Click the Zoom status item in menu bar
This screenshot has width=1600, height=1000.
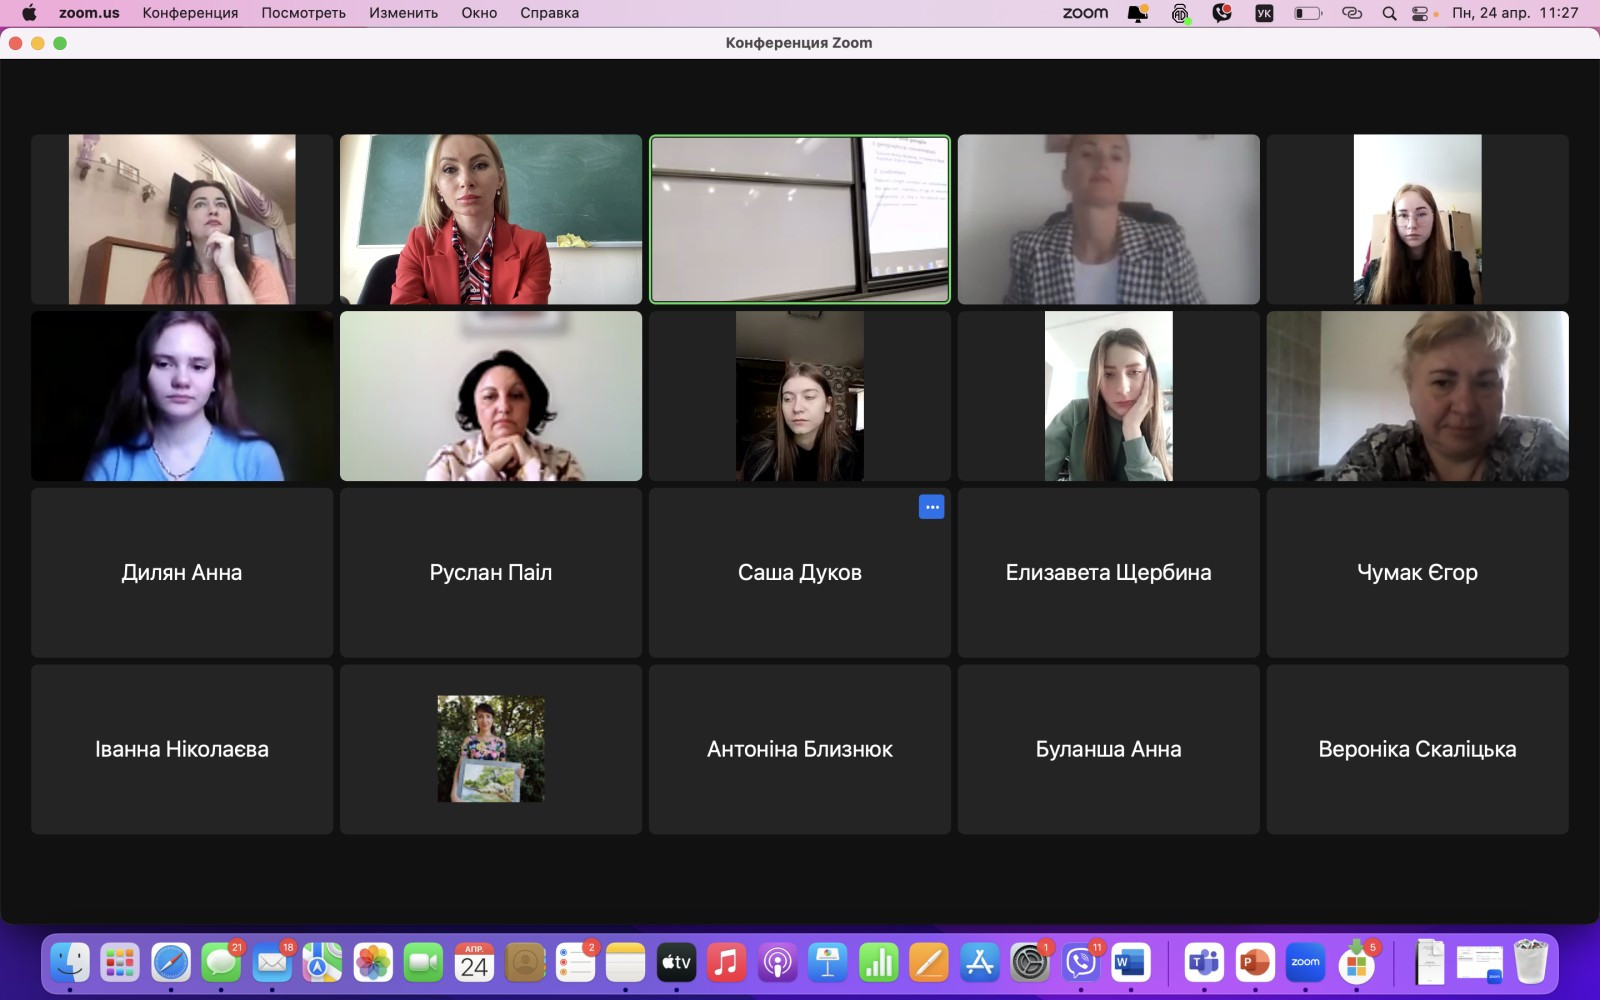pyautogui.click(x=1085, y=13)
